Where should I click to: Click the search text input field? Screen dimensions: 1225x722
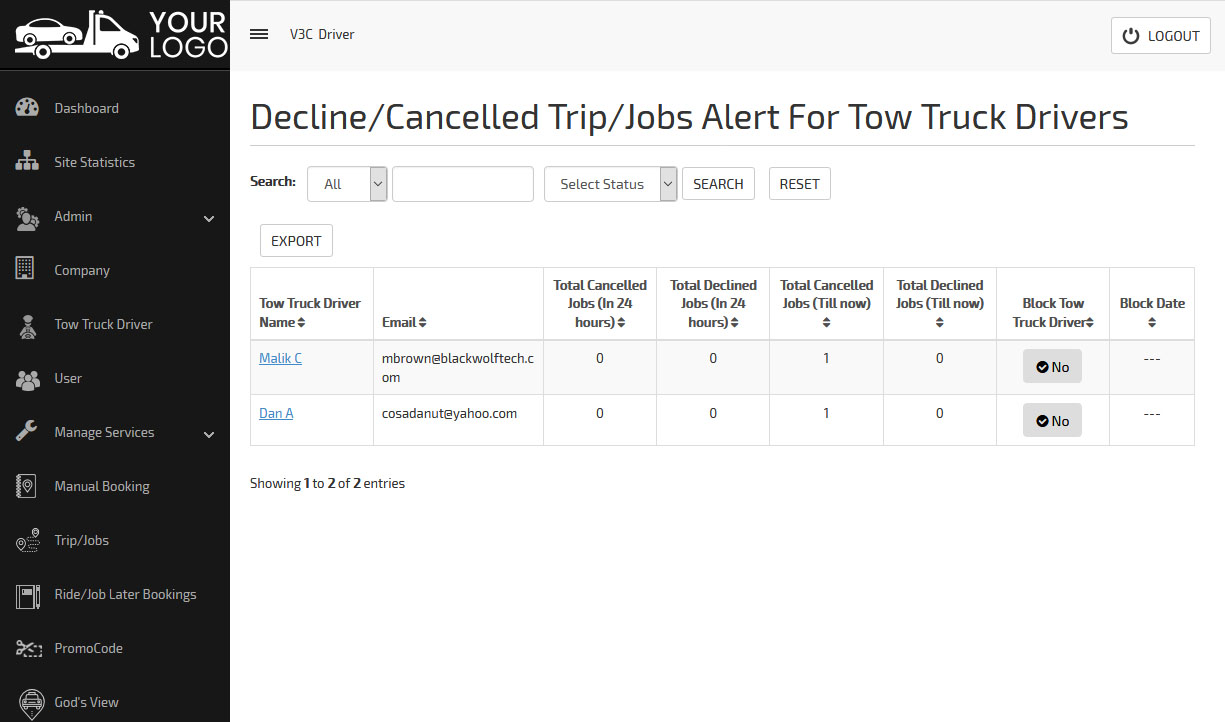(463, 184)
